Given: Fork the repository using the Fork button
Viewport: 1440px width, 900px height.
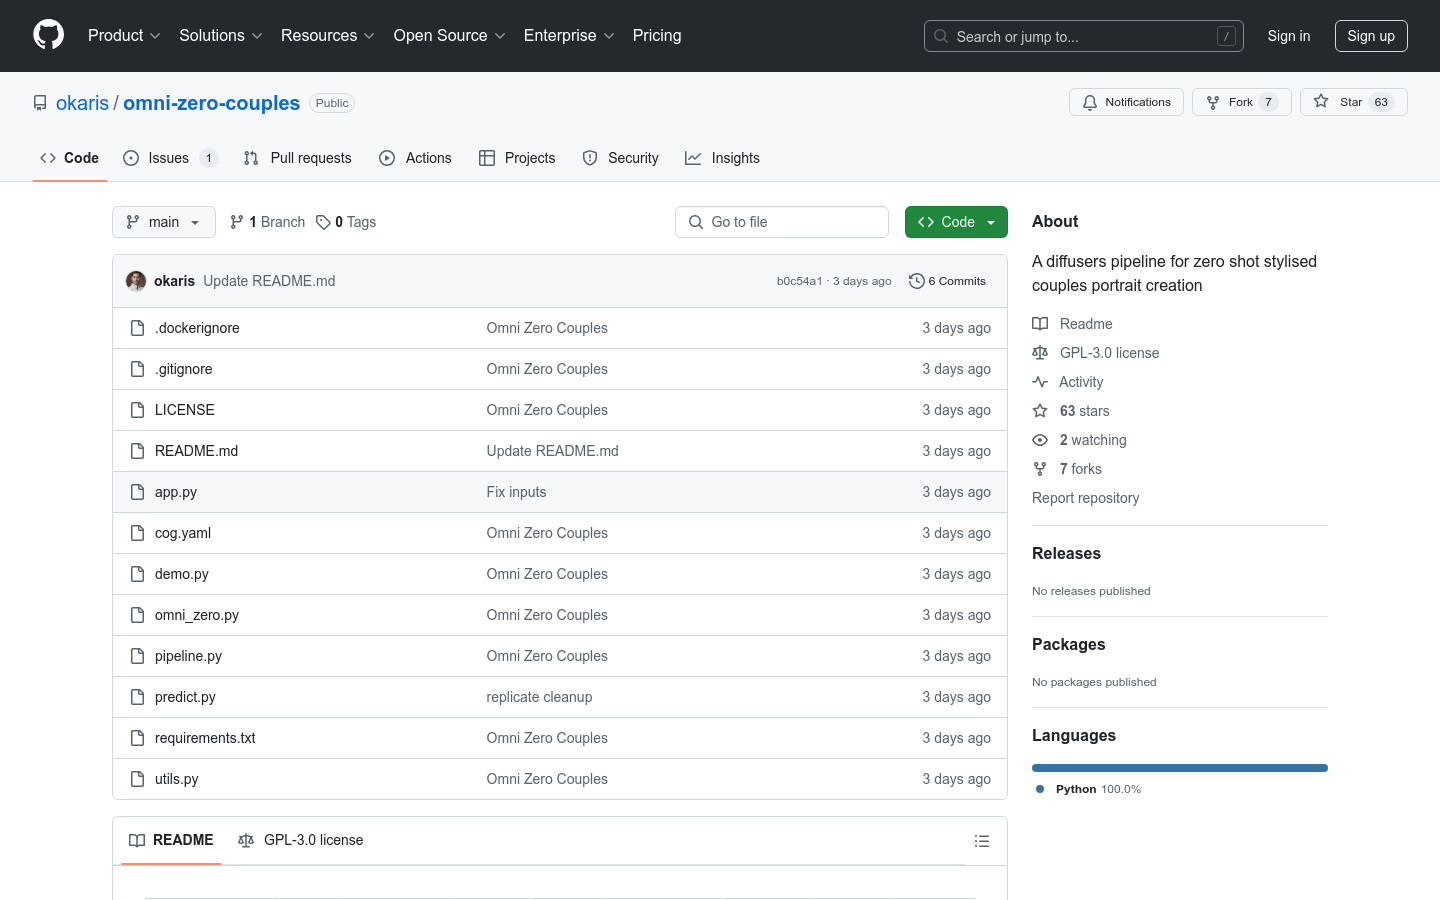Looking at the screenshot, I should pos(1241,102).
